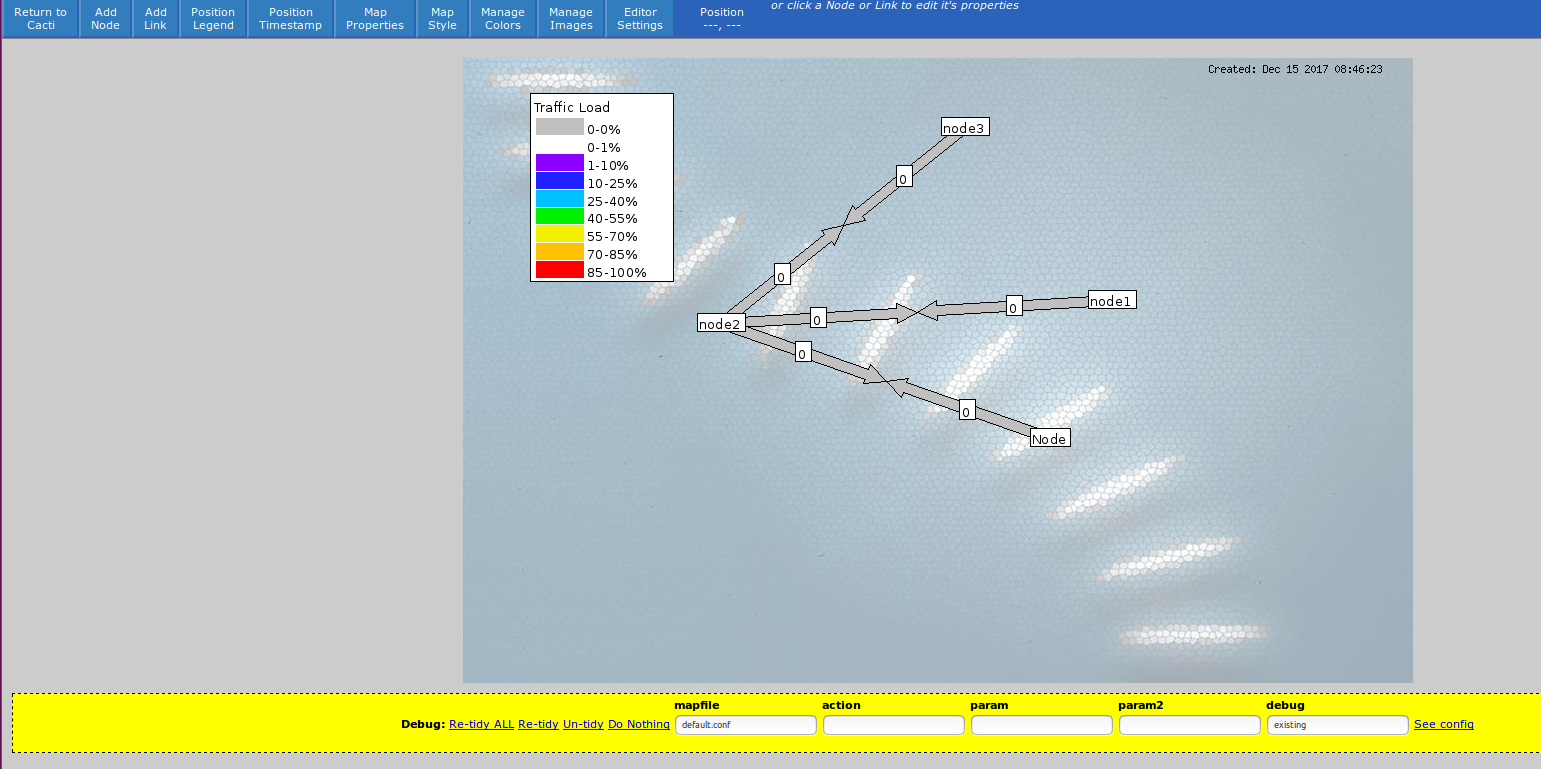Screen dimensions: 1541x769
Task: Open the Map Style settings
Action: pyautogui.click(x=441, y=19)
